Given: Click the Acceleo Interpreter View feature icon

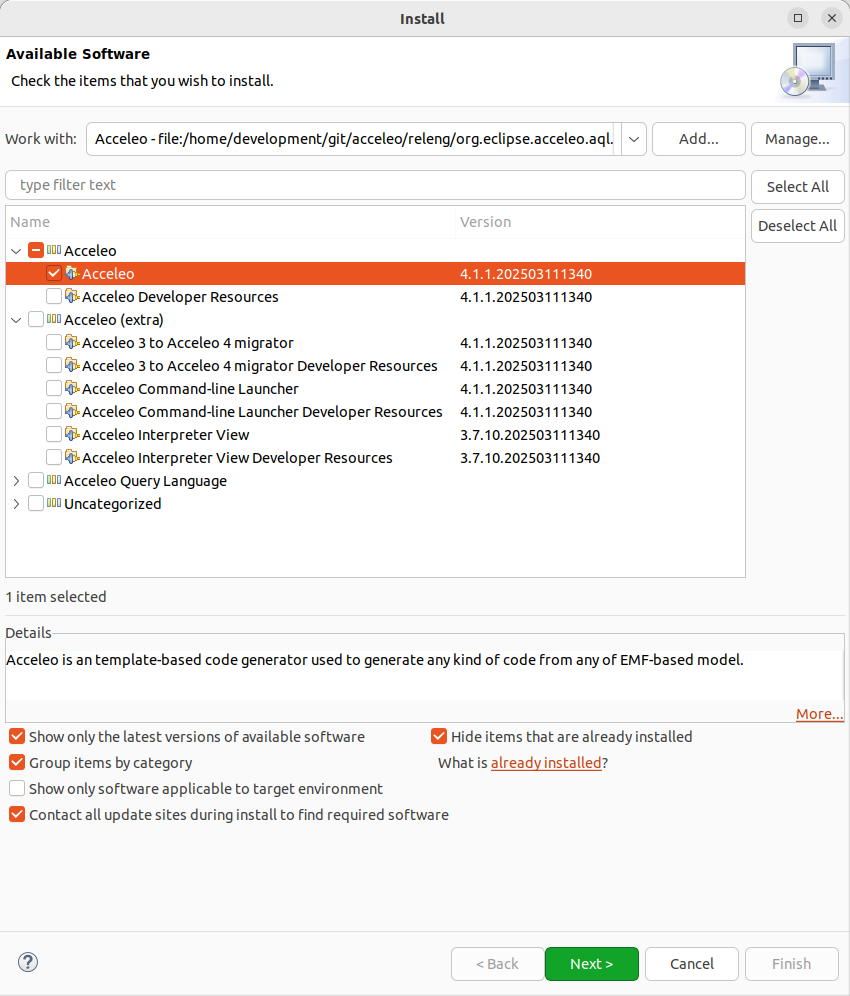Looking at the screenshot, I should point(72,435).
